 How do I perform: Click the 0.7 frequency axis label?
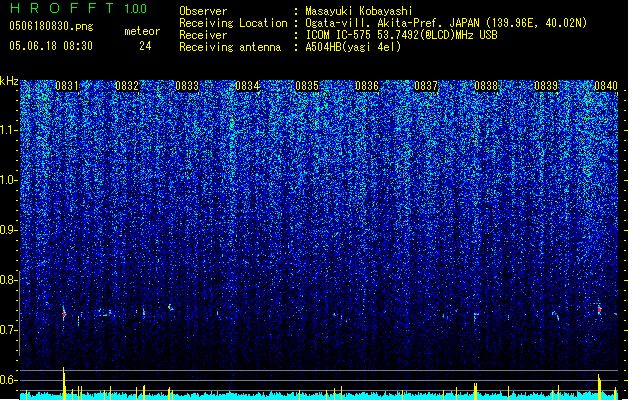click(7, 330)
